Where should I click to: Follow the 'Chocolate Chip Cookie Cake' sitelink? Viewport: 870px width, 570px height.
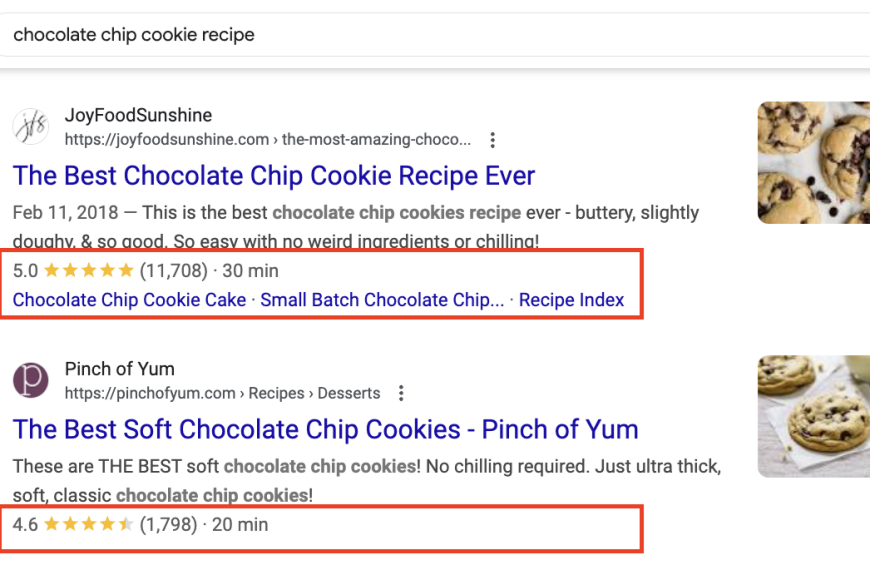(x=129, y=300)
